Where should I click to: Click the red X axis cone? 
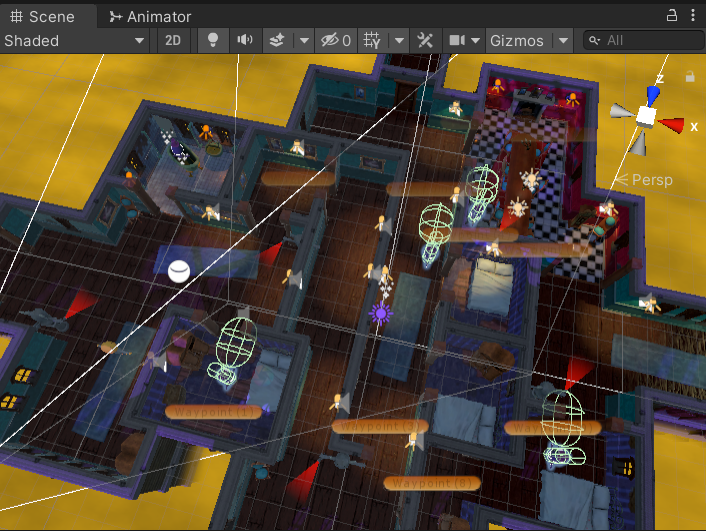[x=671, y=124]
